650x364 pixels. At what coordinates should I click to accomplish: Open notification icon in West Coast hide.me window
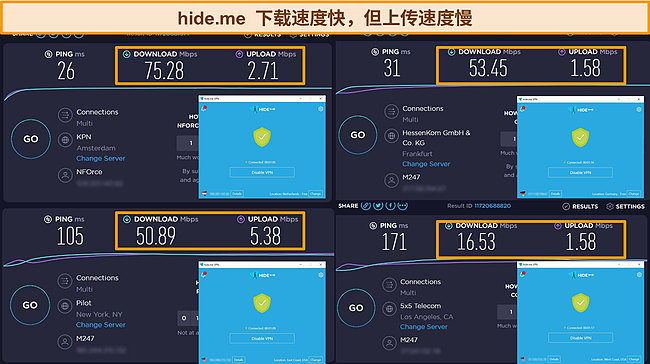click(522, 274)
